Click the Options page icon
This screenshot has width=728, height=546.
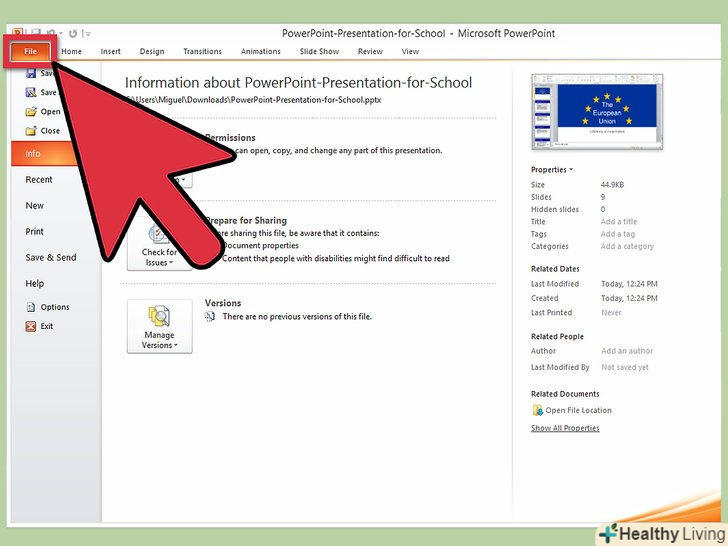[31, 307]
